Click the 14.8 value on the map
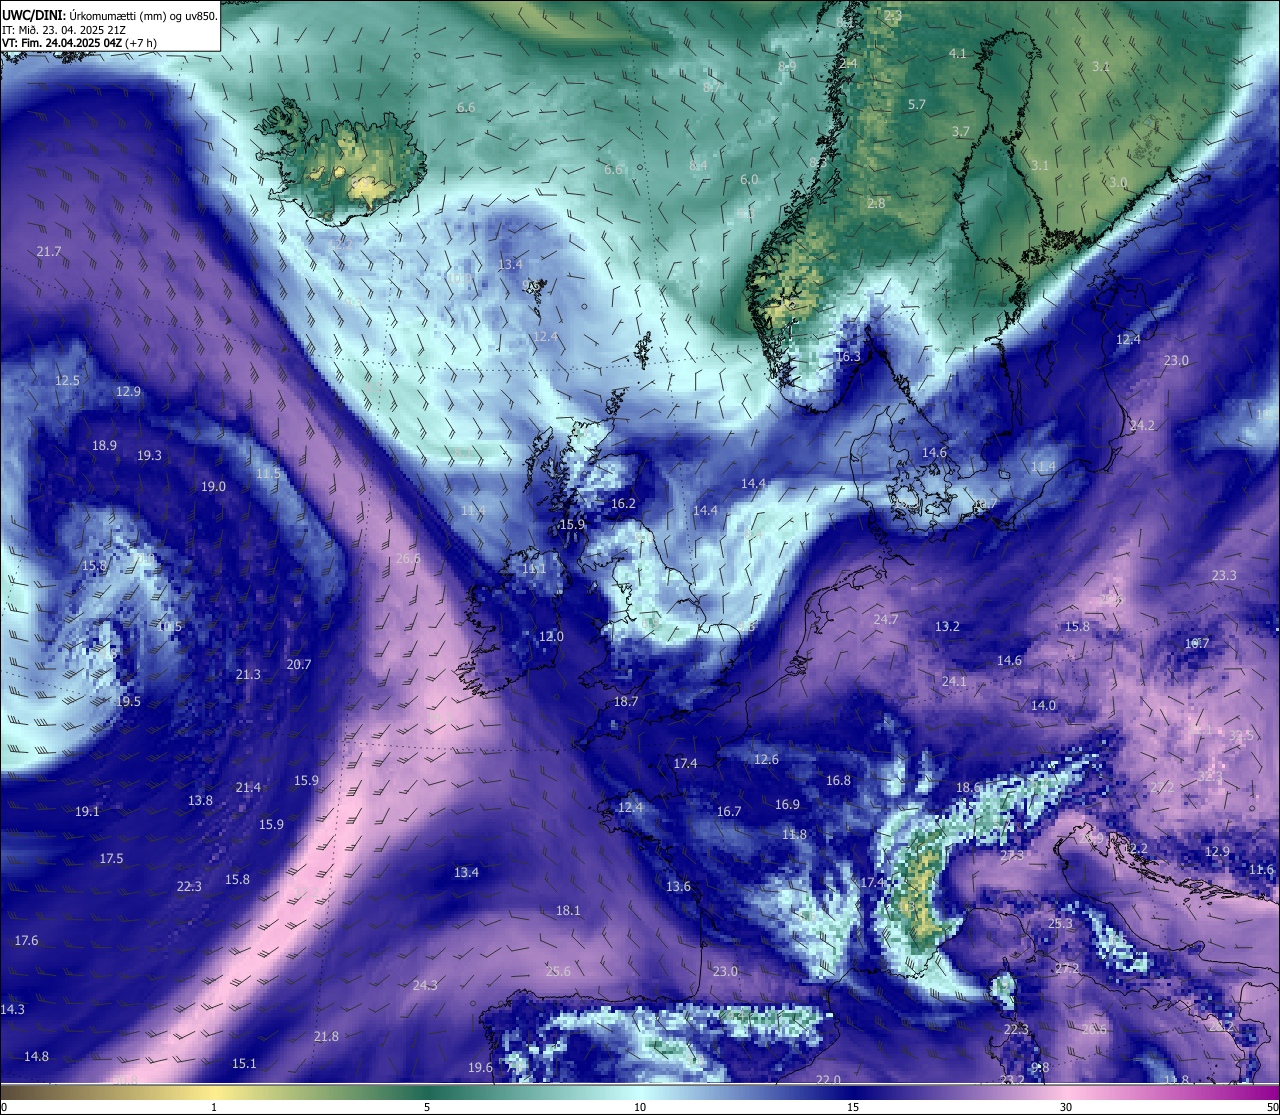The image size is (1280, 1115). coord(36,1057)
